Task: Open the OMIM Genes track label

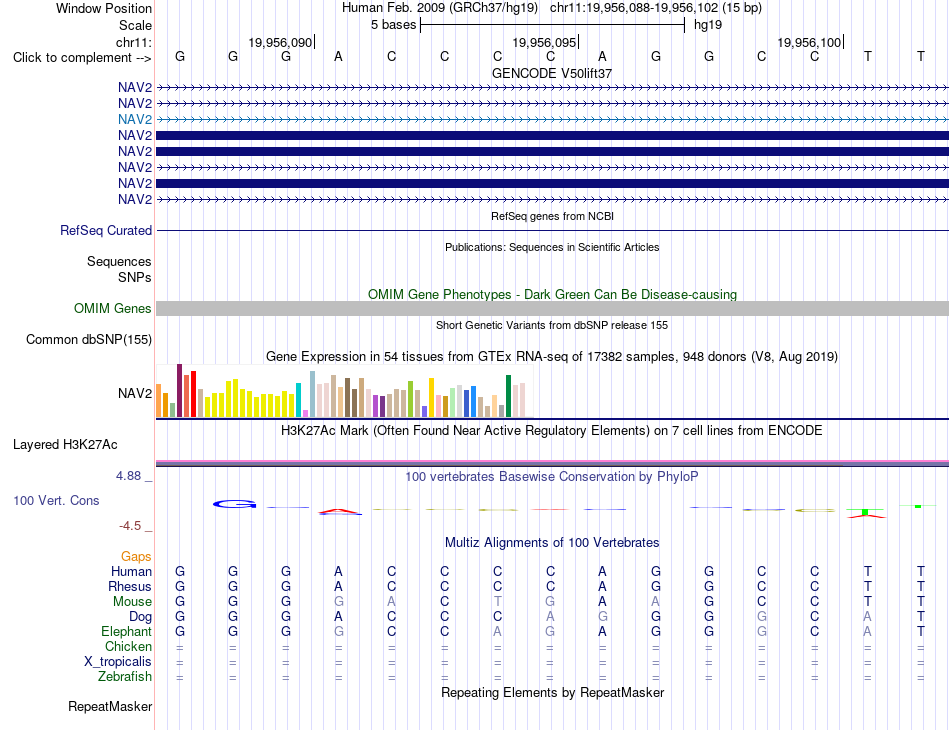Action: pyautogui.click(x=113, y=308)
